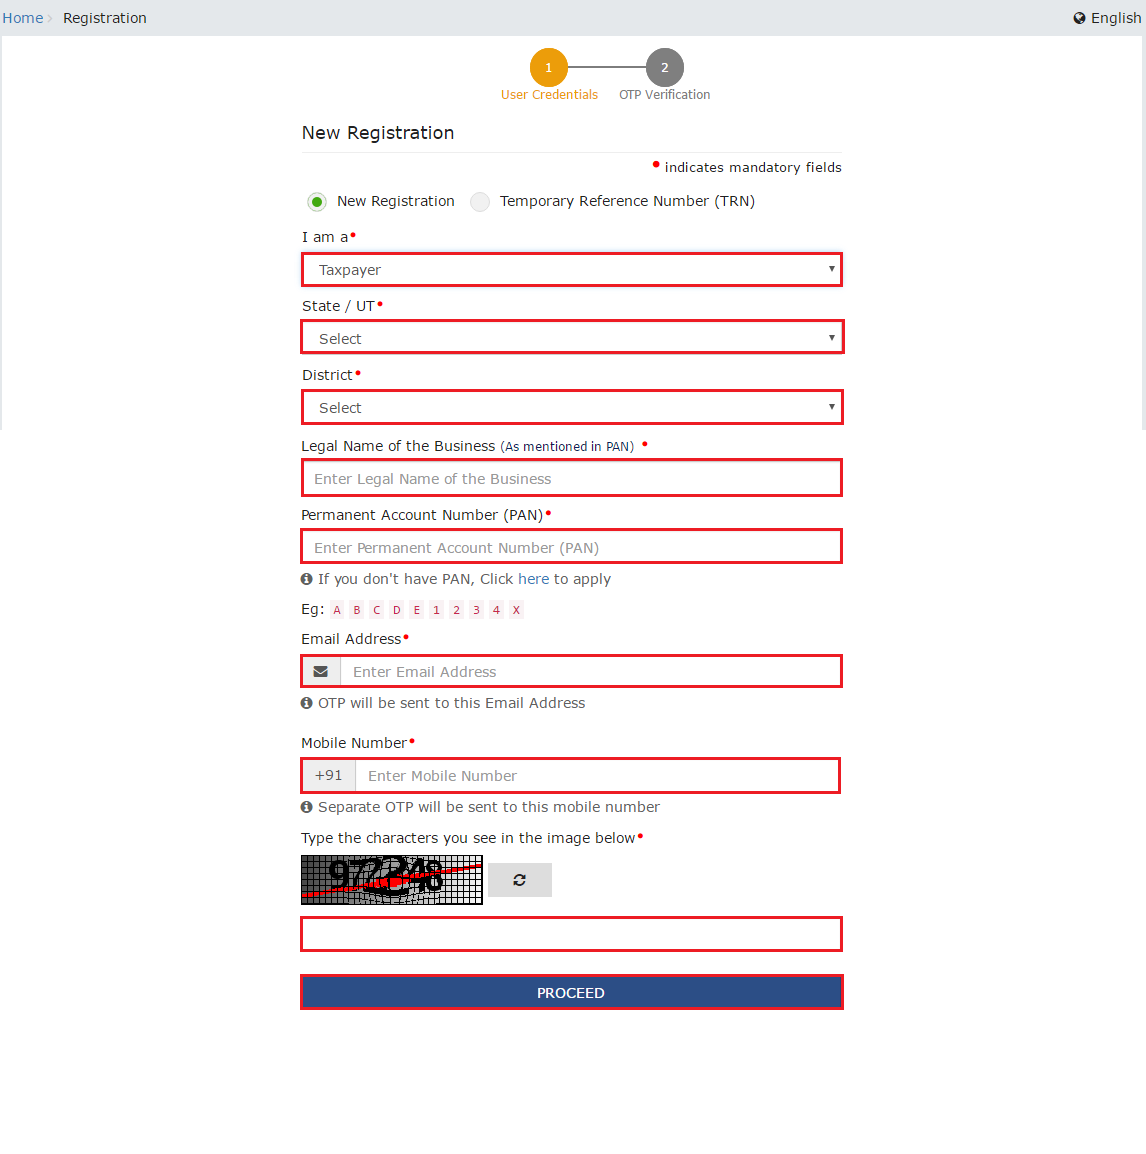
Task: Select Temporary Reference Number (TRN) option
Action: pos(479,201)
